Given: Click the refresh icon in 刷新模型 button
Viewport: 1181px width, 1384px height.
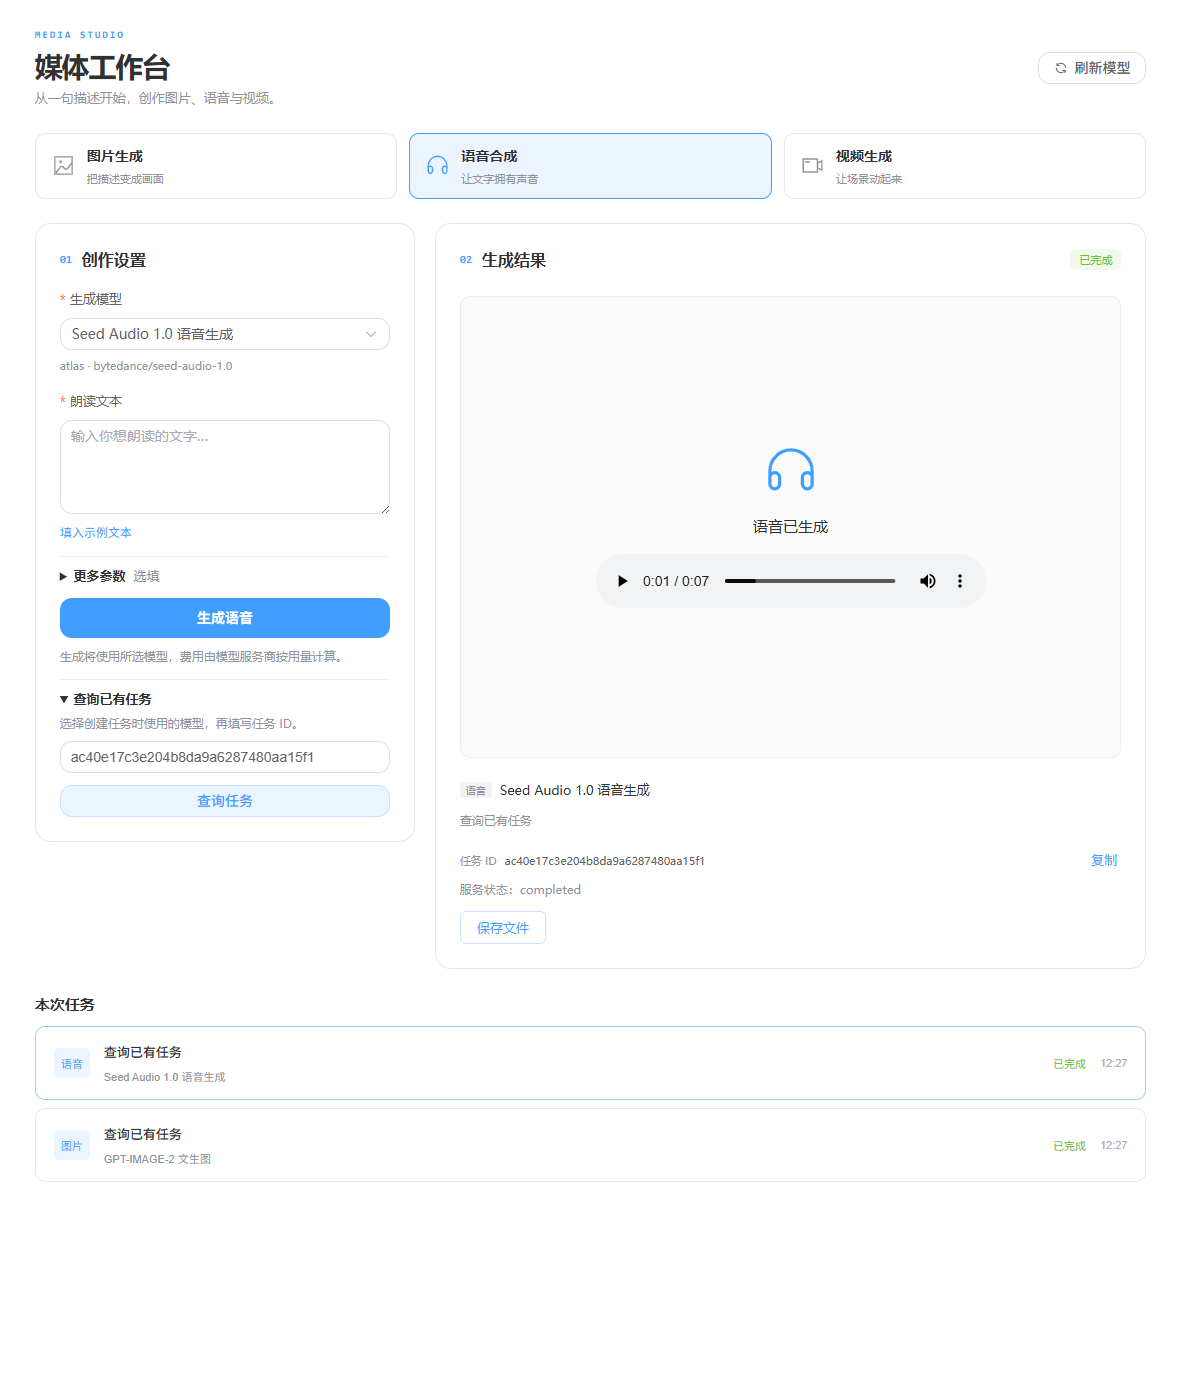Looking at the screenshot, I should coord(1061,68).
